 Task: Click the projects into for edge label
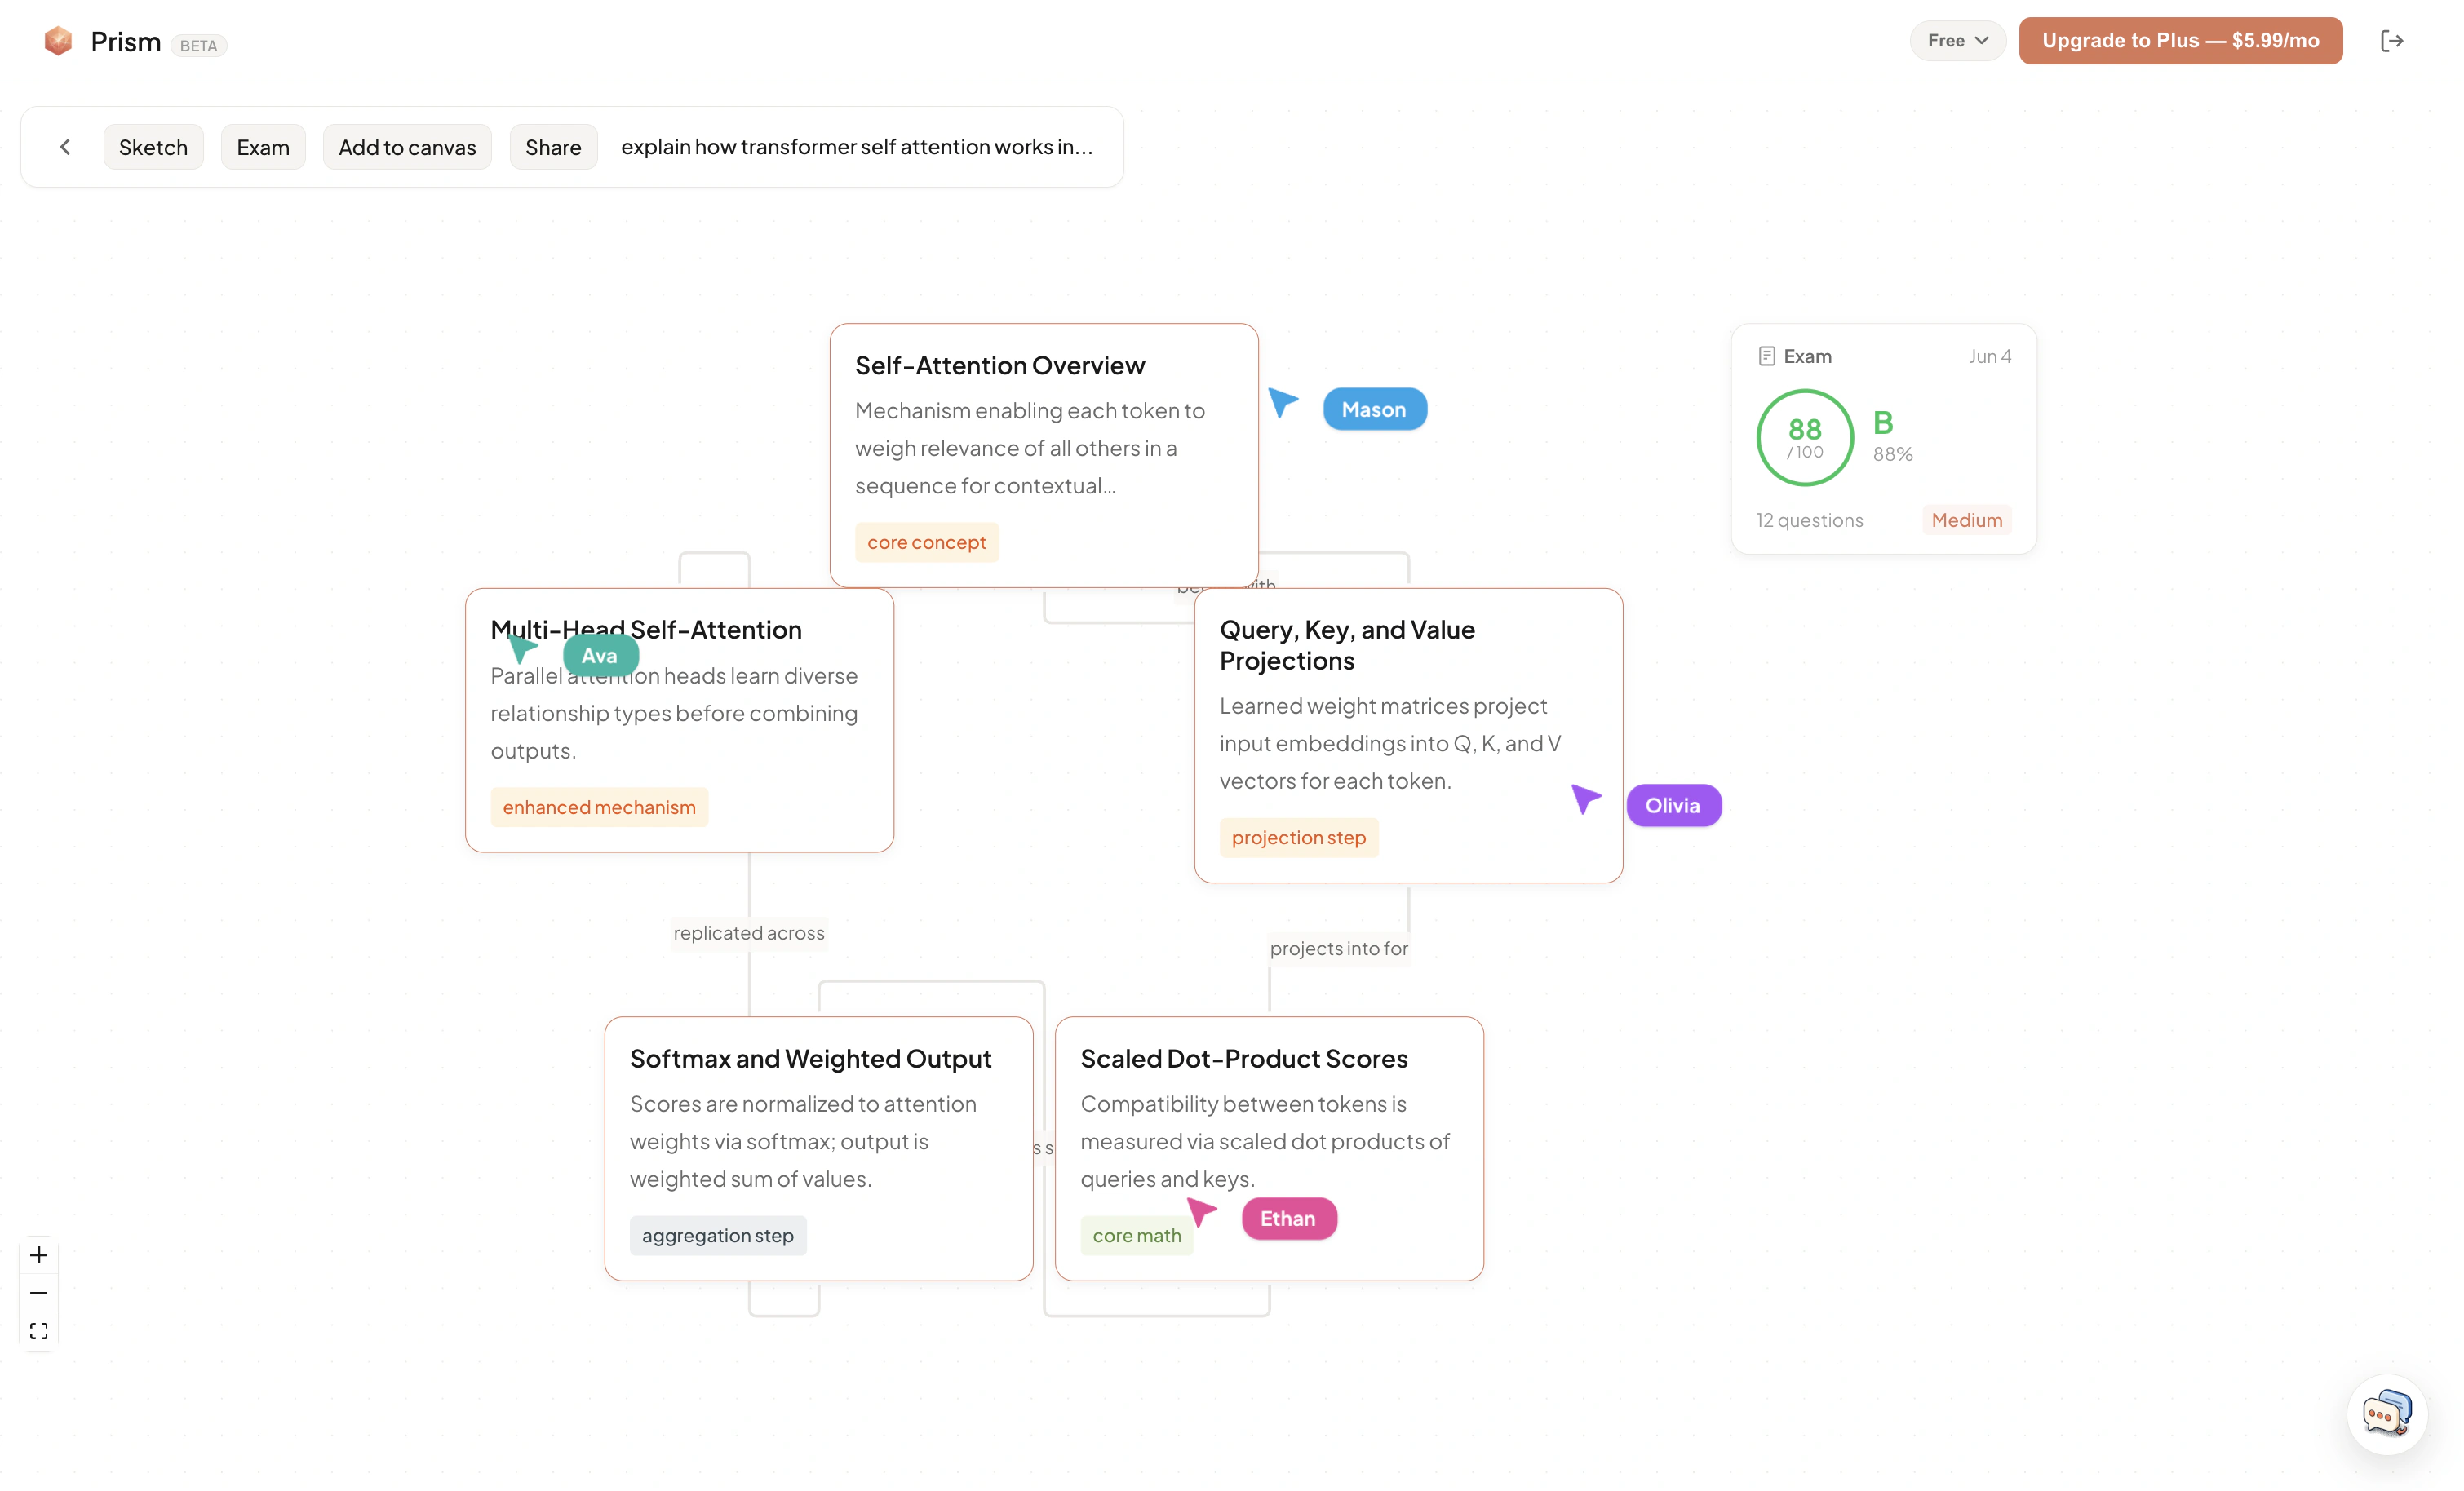[1338, 948]
